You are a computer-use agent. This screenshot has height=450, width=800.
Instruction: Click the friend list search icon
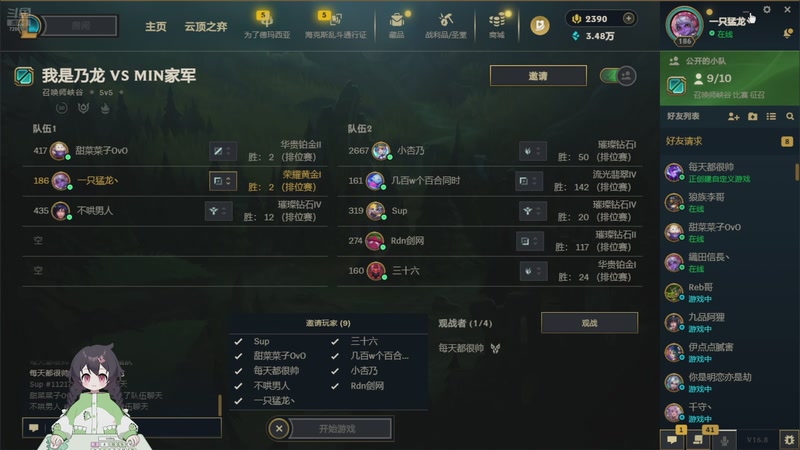coord(790,117)
